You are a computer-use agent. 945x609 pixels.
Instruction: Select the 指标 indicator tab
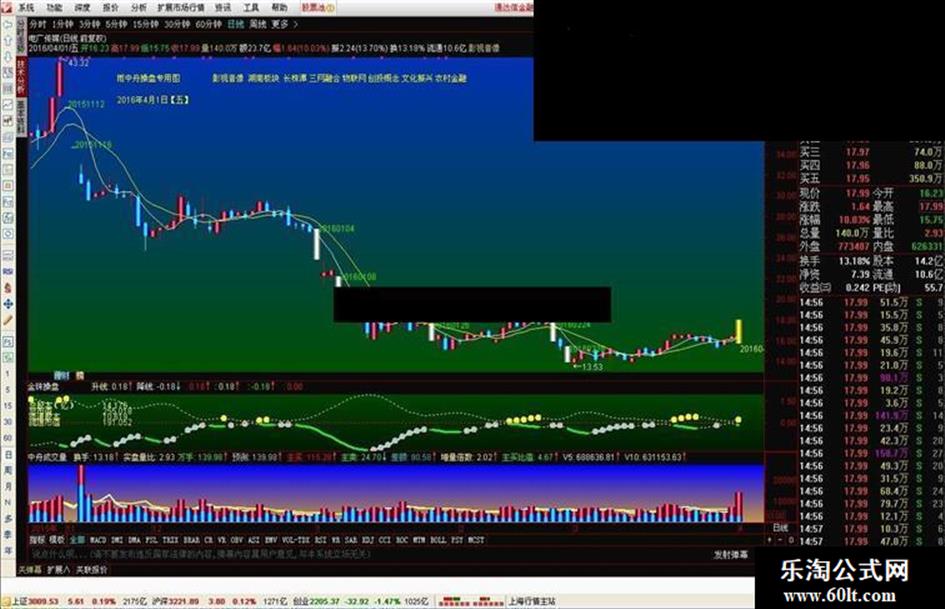point(37,540)
